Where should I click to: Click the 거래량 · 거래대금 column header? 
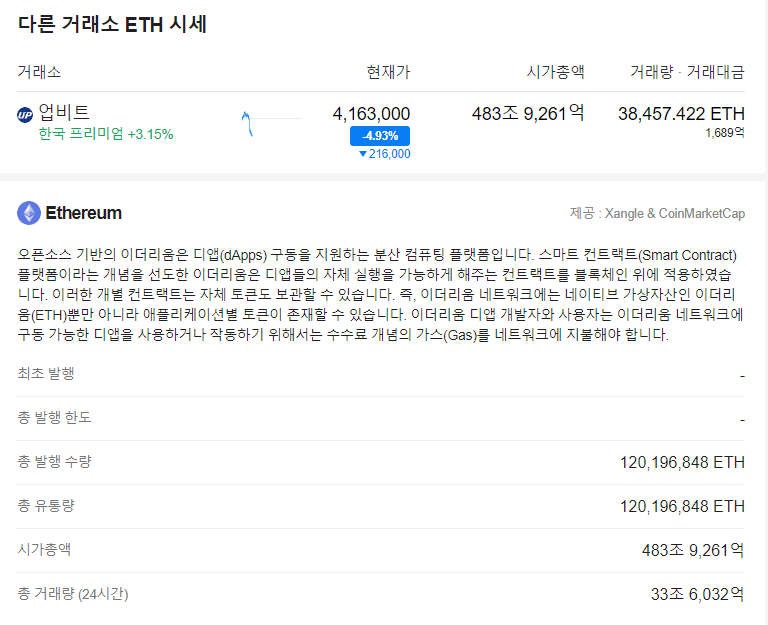point(687,72)
